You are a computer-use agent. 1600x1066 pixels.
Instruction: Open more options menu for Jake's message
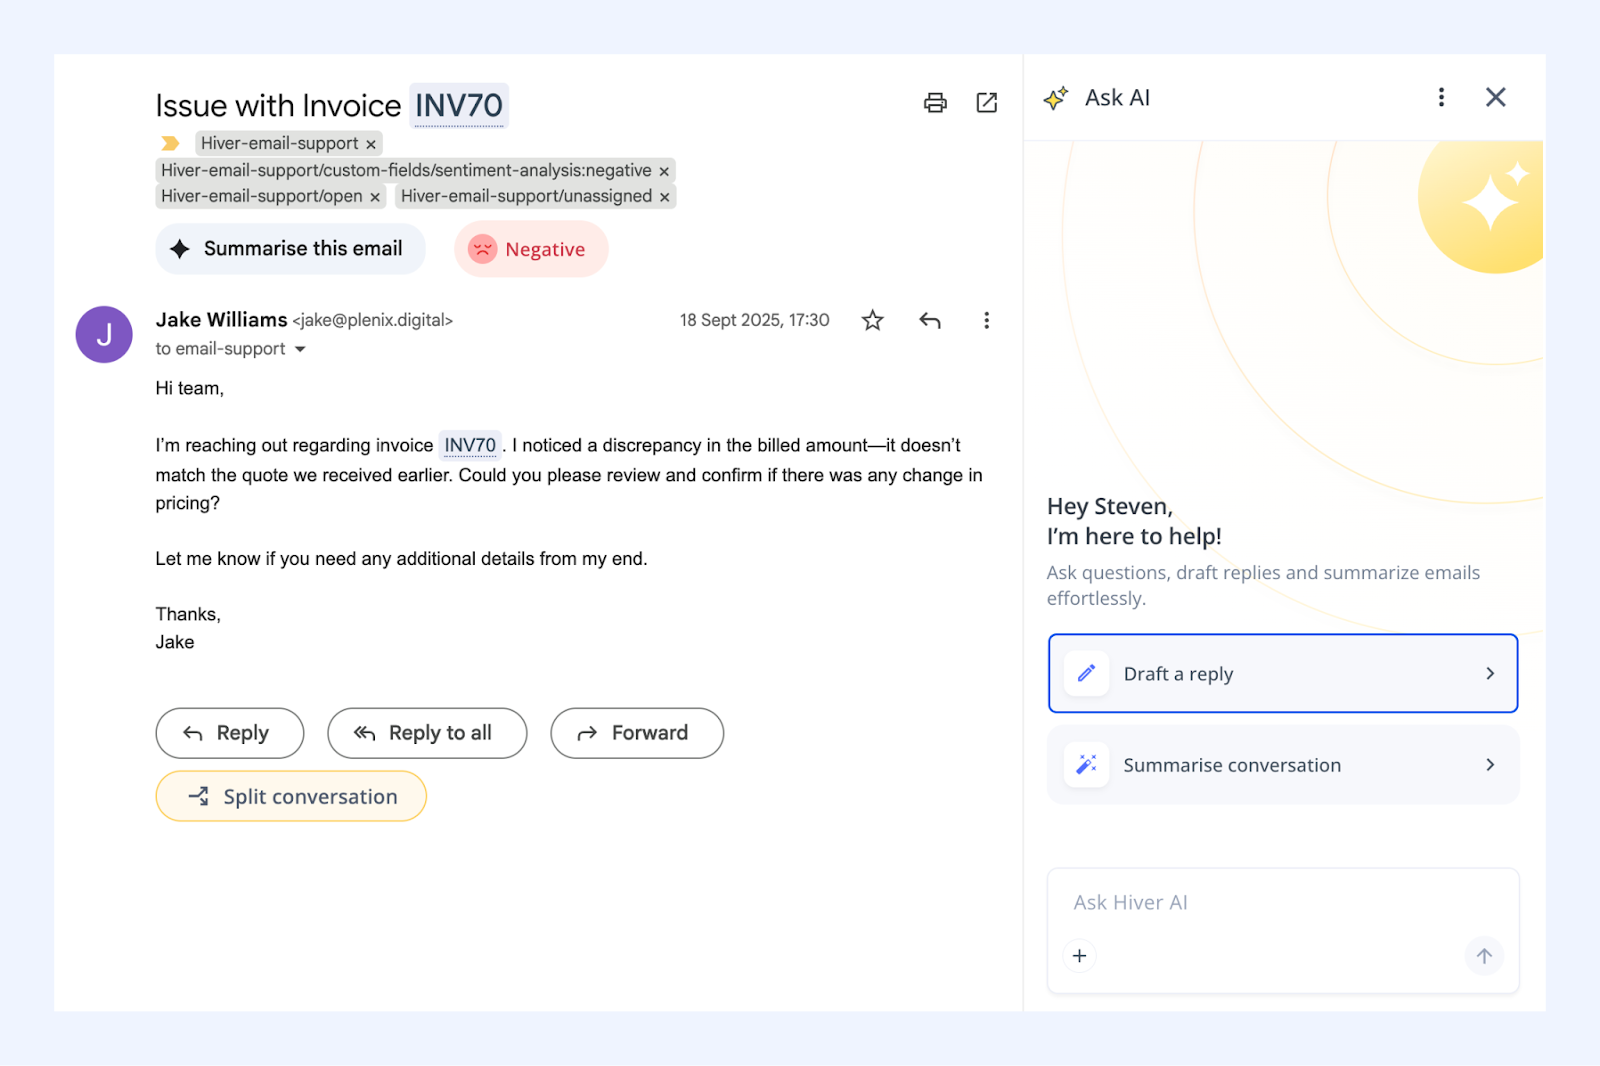coord(986,320)
